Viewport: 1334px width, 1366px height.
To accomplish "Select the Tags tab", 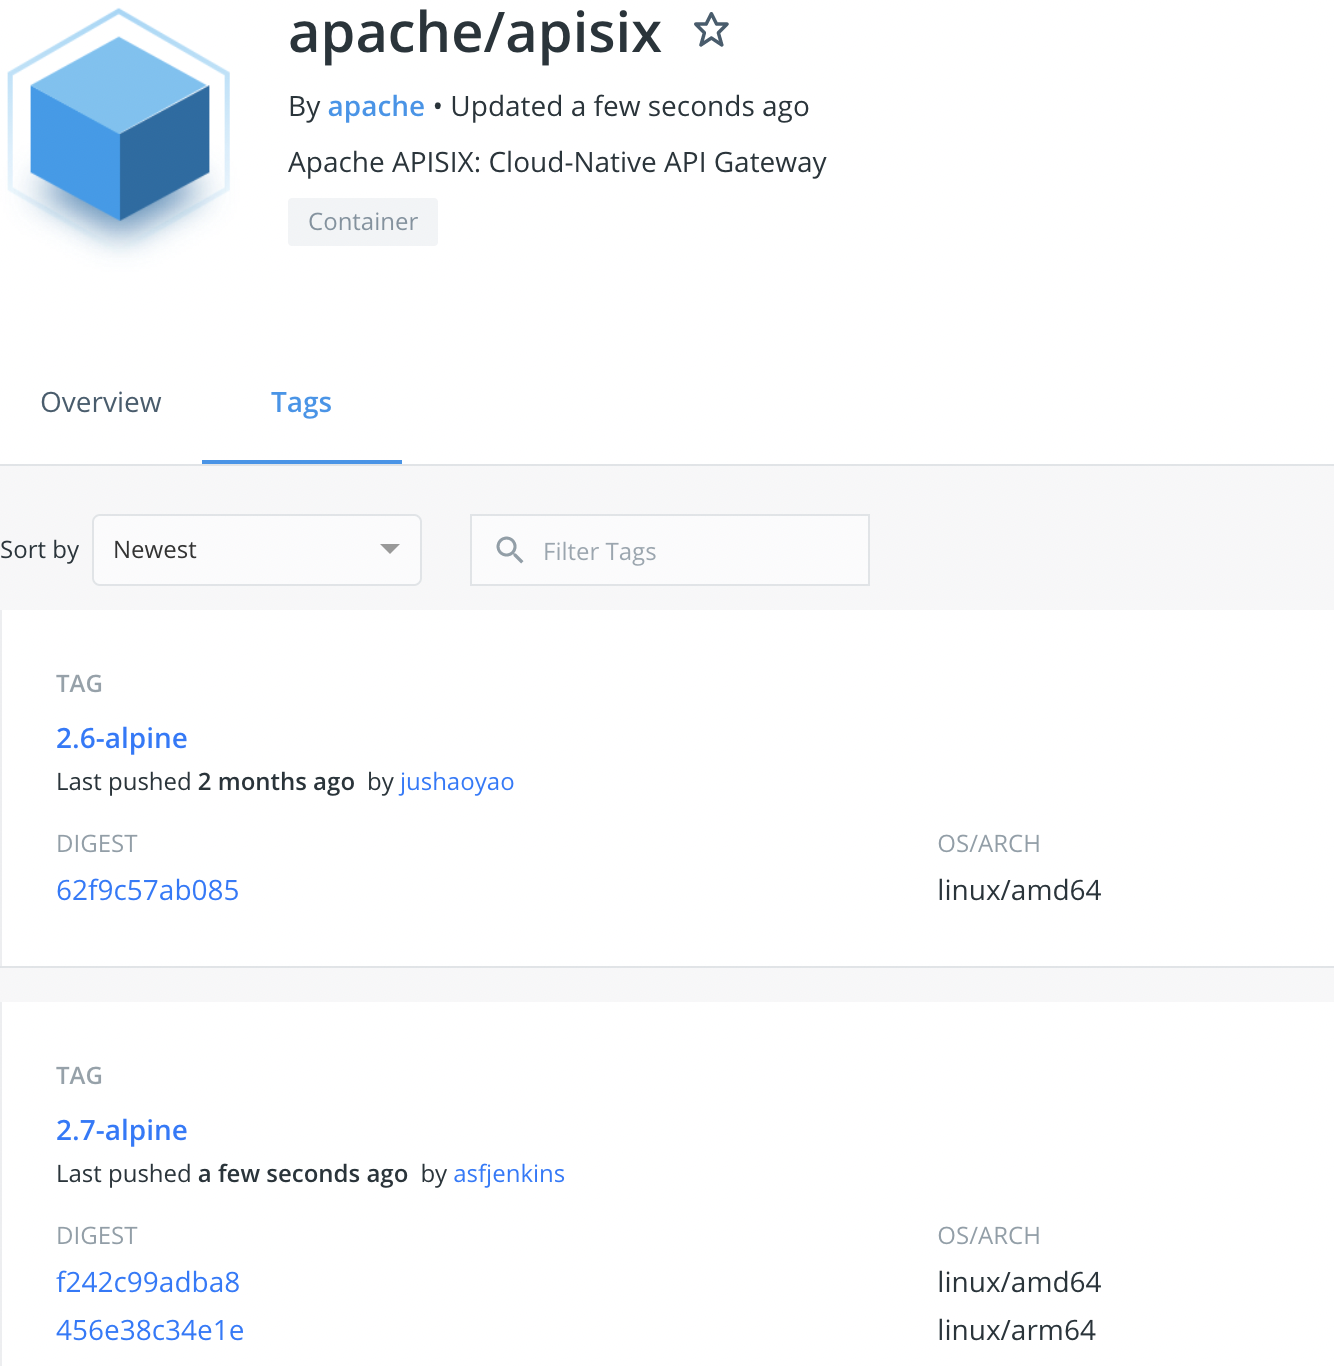I will (301, 402).
